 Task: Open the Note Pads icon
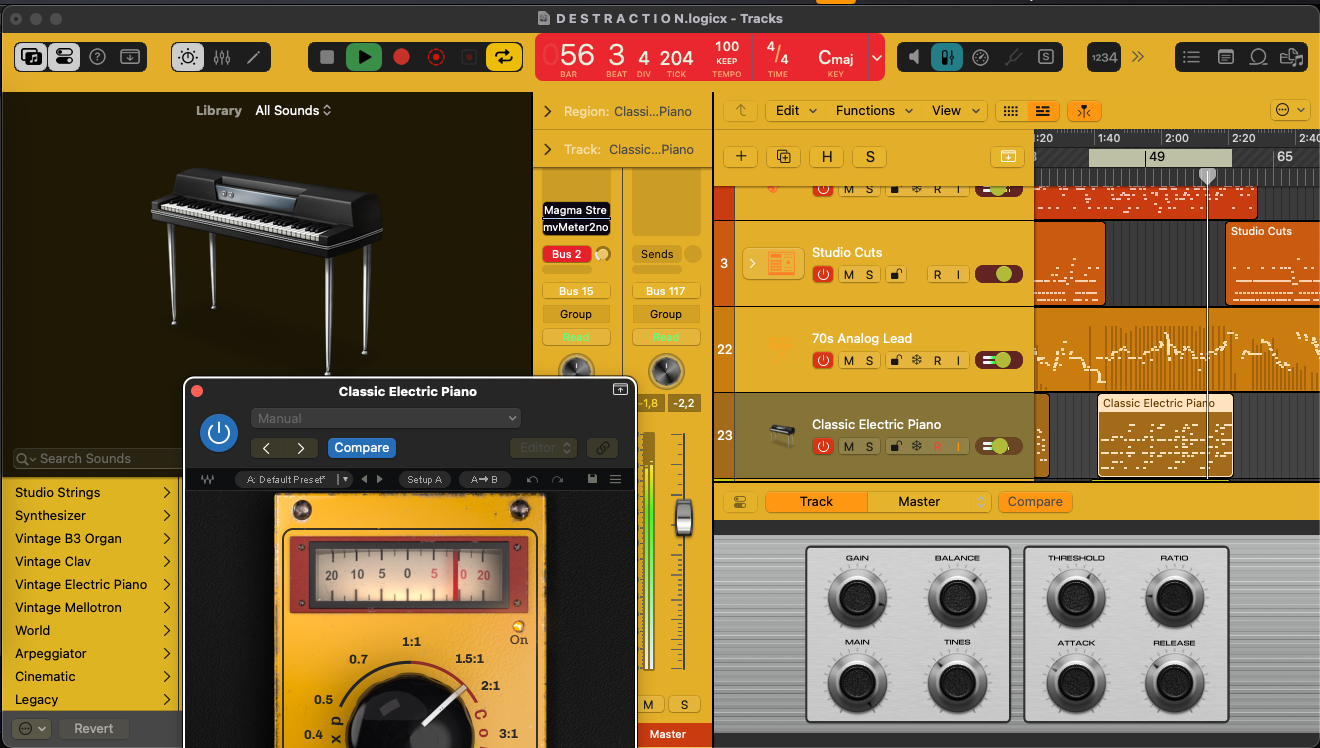(x=1225, y=57)
